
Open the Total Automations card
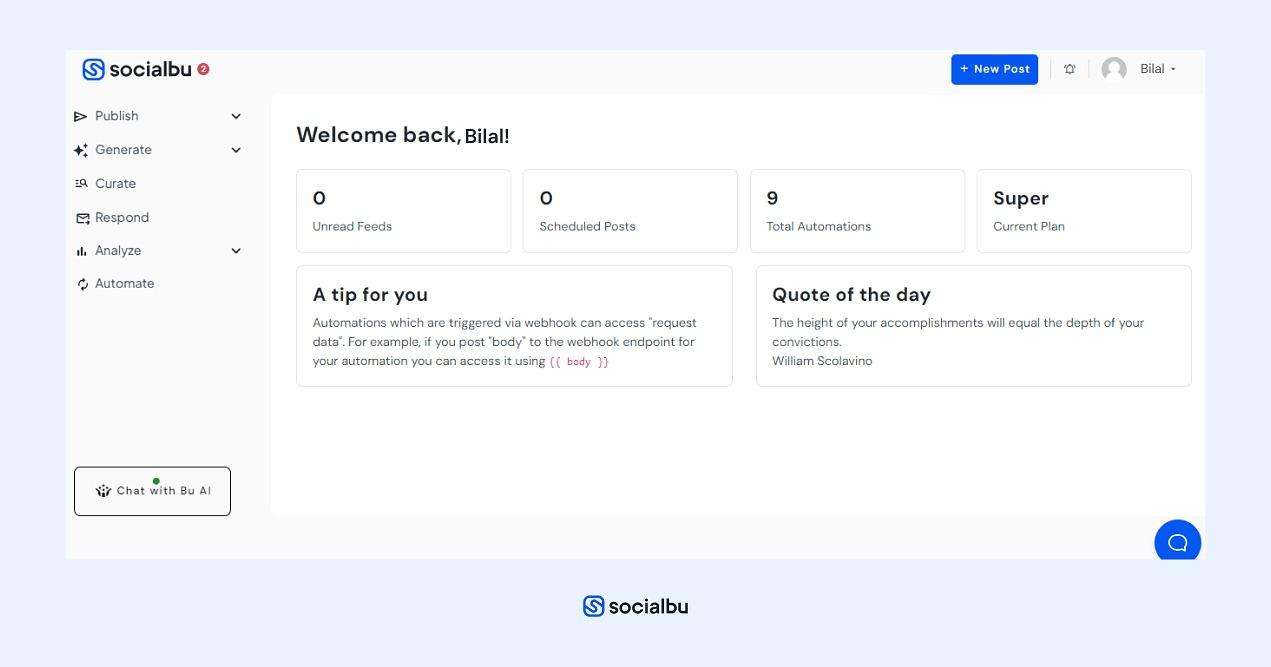coord(857,211)
